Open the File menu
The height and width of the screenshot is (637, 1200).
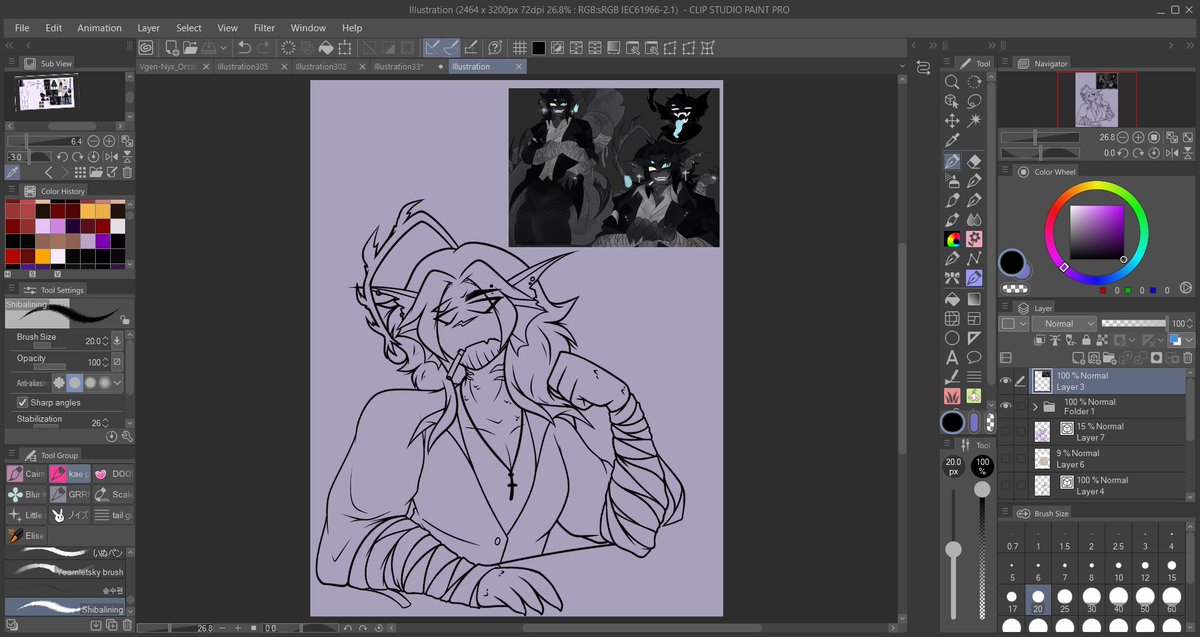pos(22,28)
